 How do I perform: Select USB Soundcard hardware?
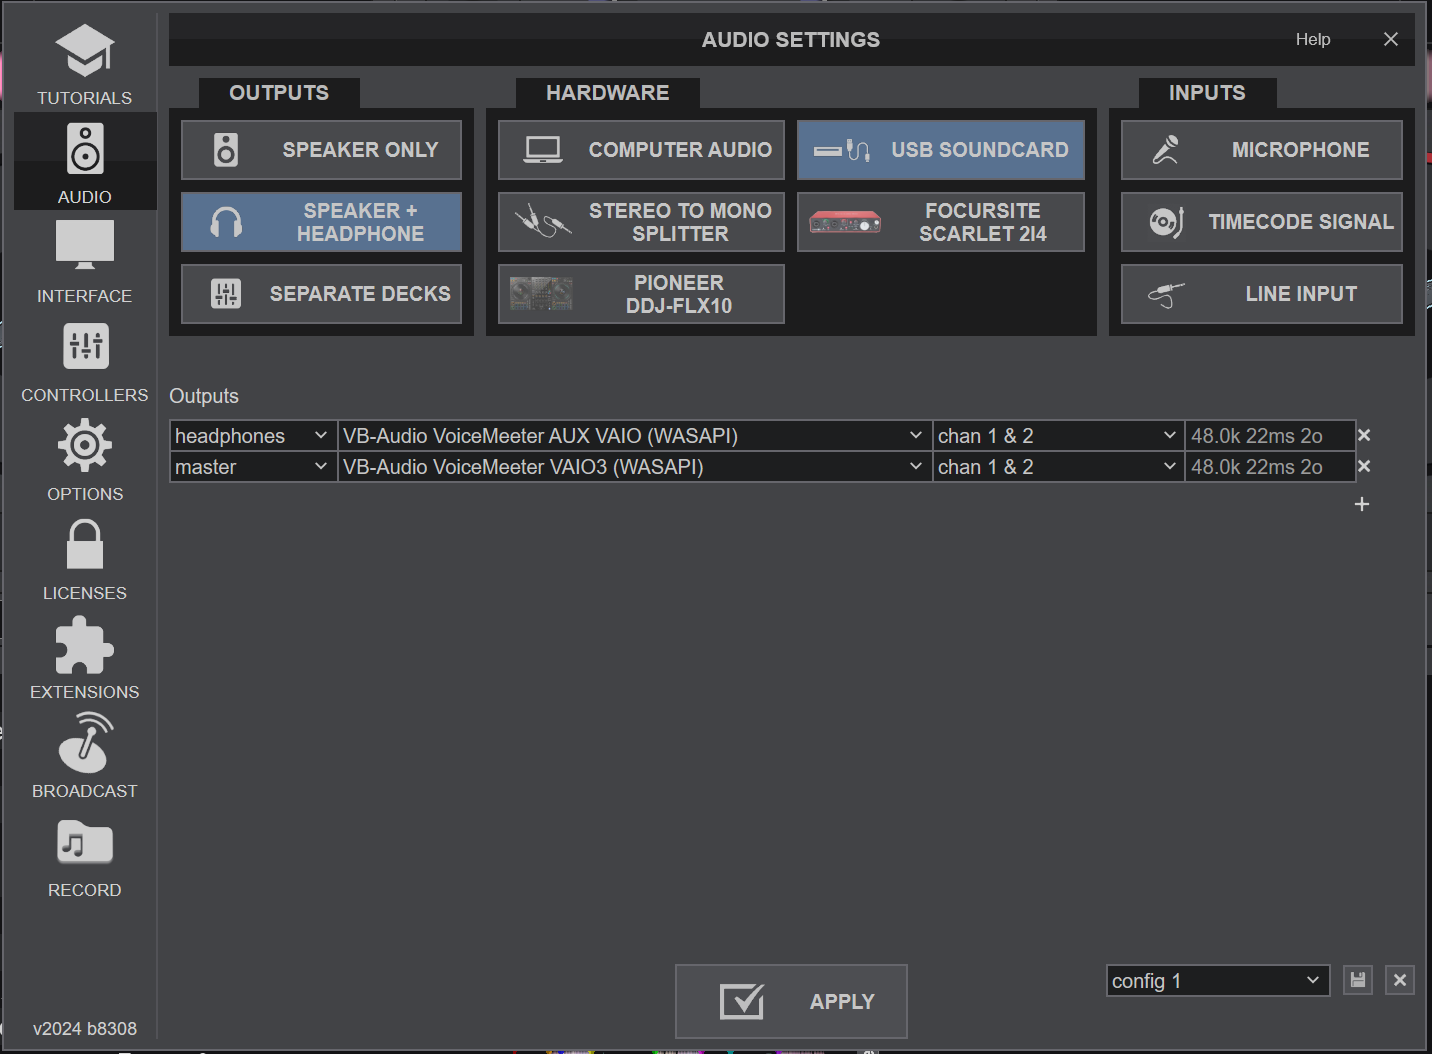point(941,150)
